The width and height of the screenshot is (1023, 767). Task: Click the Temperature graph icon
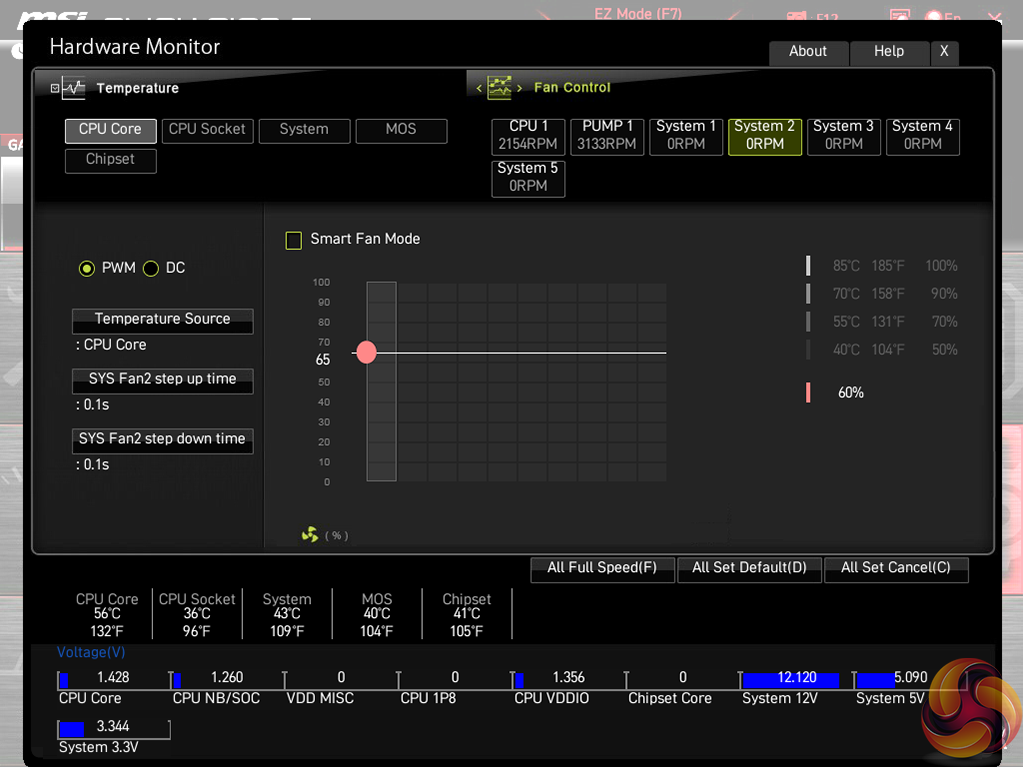coord(73,88)
